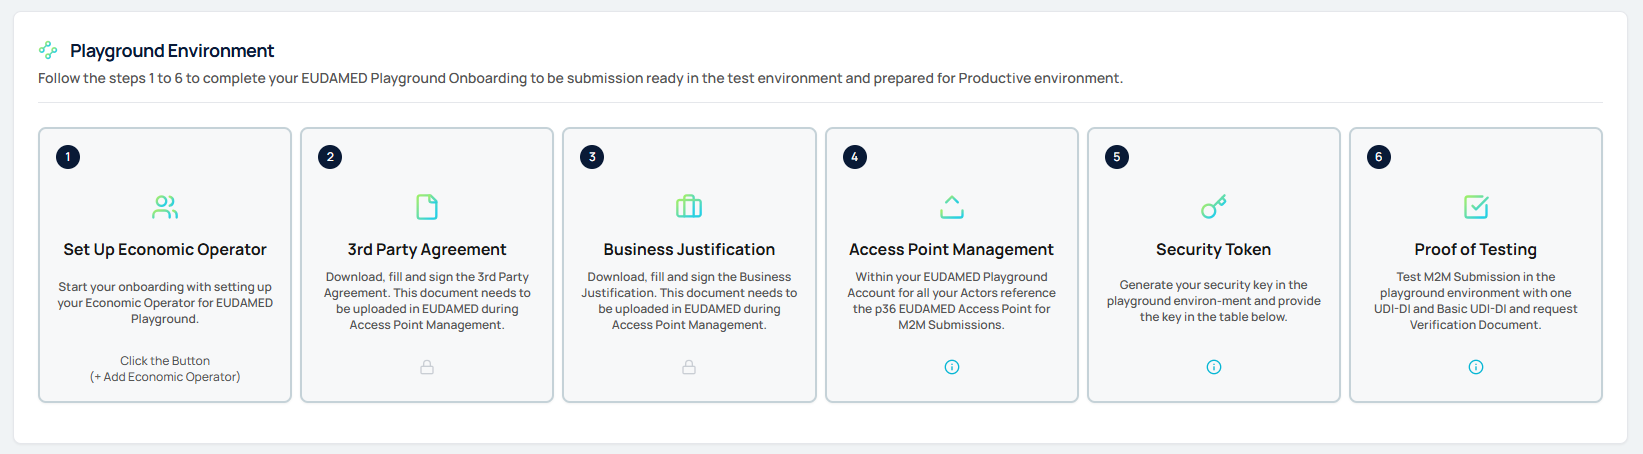Click the Playground Environment heading text
1643x454 pixels.
[x=172, y=51]
